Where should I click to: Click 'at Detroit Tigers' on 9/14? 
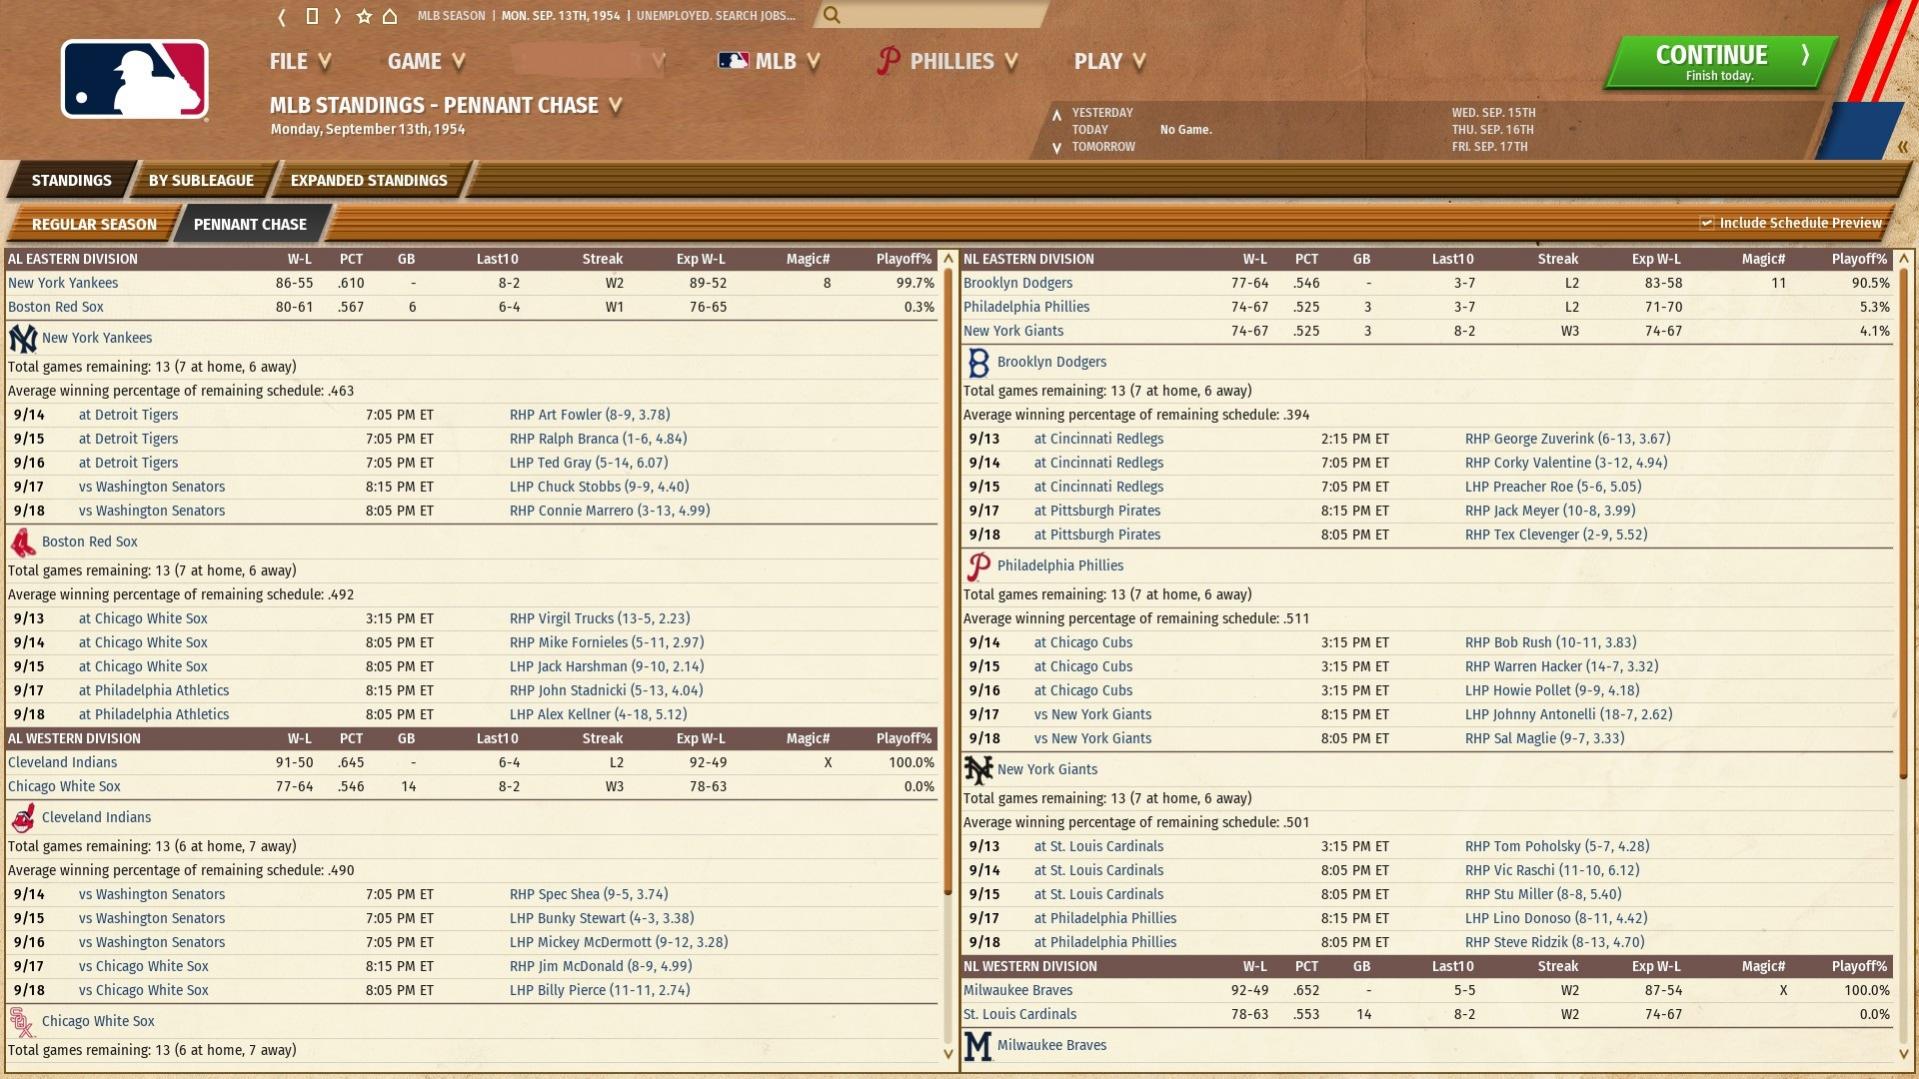(128, 415)
